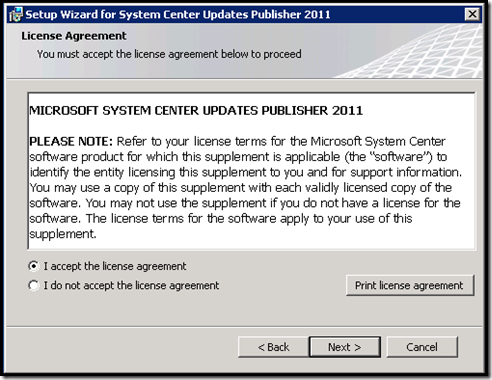Click the window title 'Setup Wizard for System Center Updates Publisher 2011'
This screenshot has width=492, height=380.
point(178,14)
